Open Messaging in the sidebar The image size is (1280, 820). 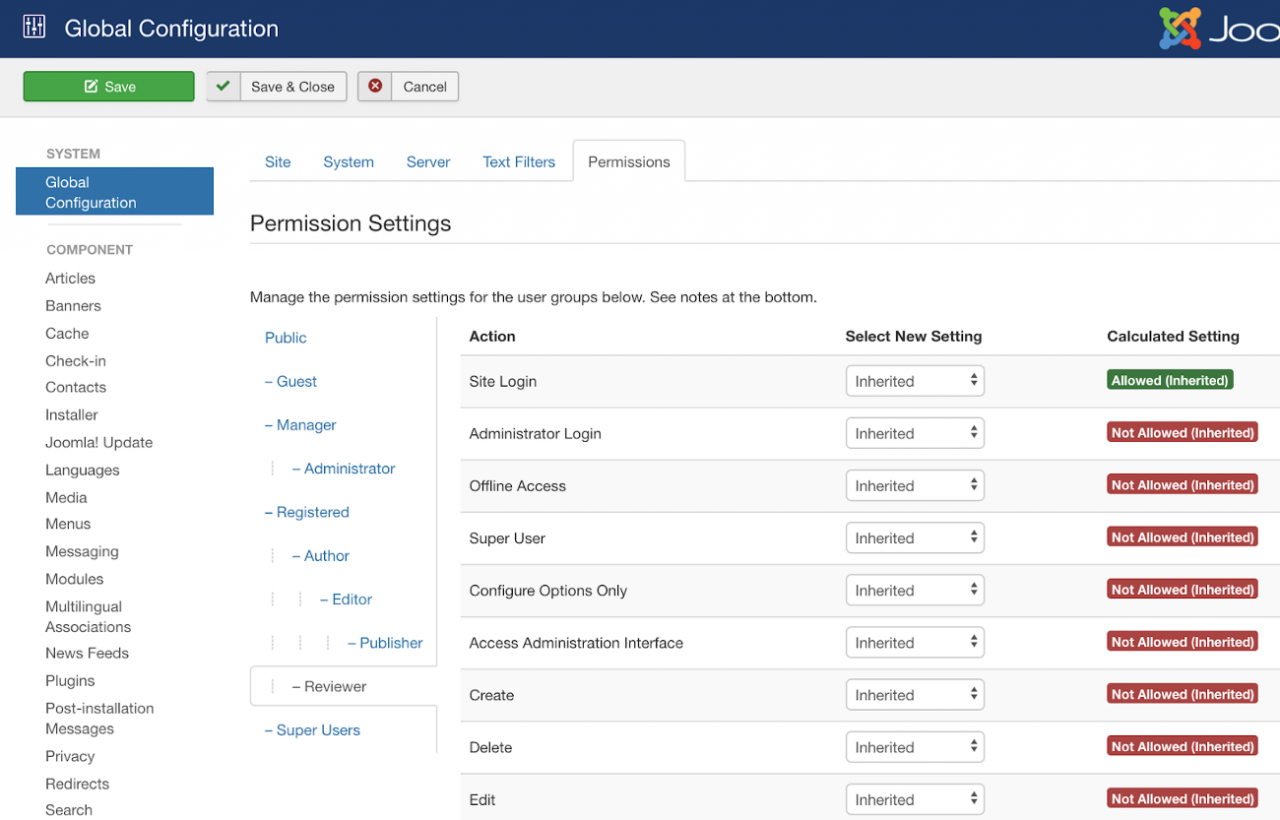point(82,552)
